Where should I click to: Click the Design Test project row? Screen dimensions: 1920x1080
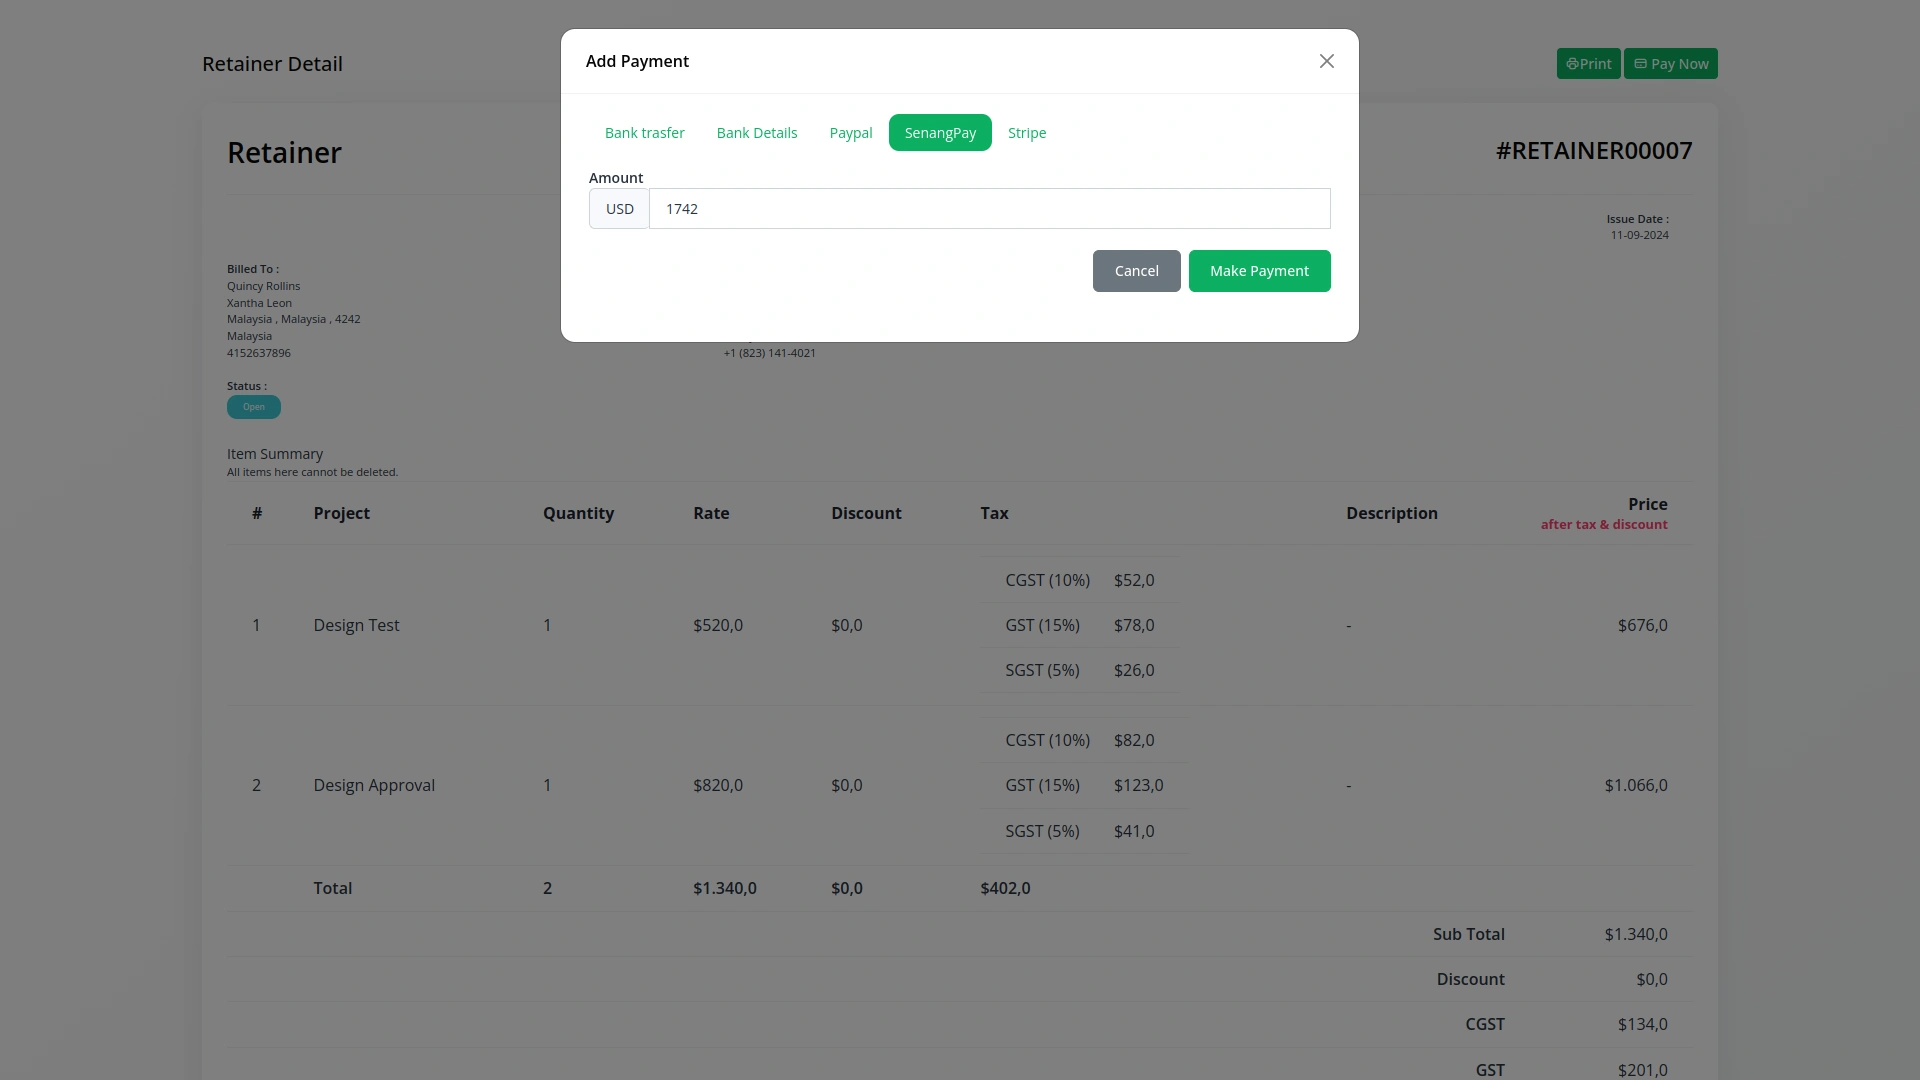356,625
